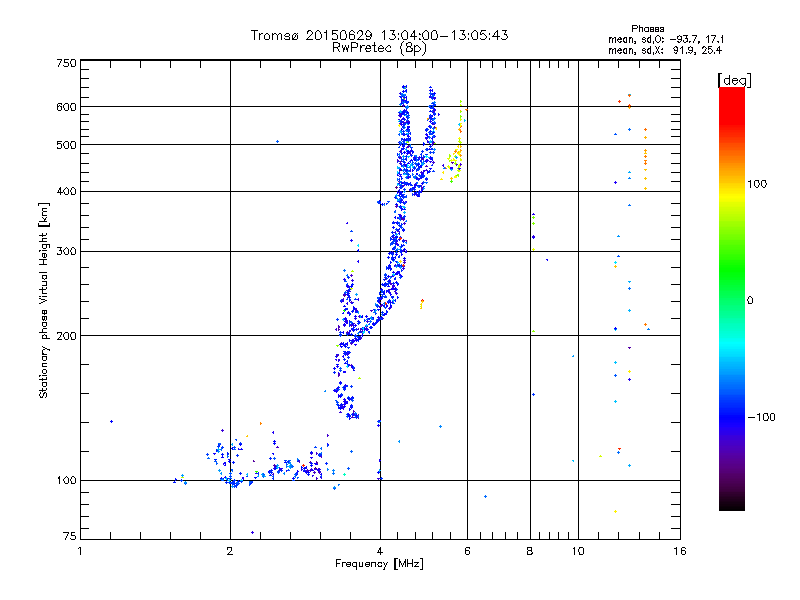The width and height of the screenshot is (800, 600).
Task: Click the '750' height tick label
Action: click(x=66, y=63)
